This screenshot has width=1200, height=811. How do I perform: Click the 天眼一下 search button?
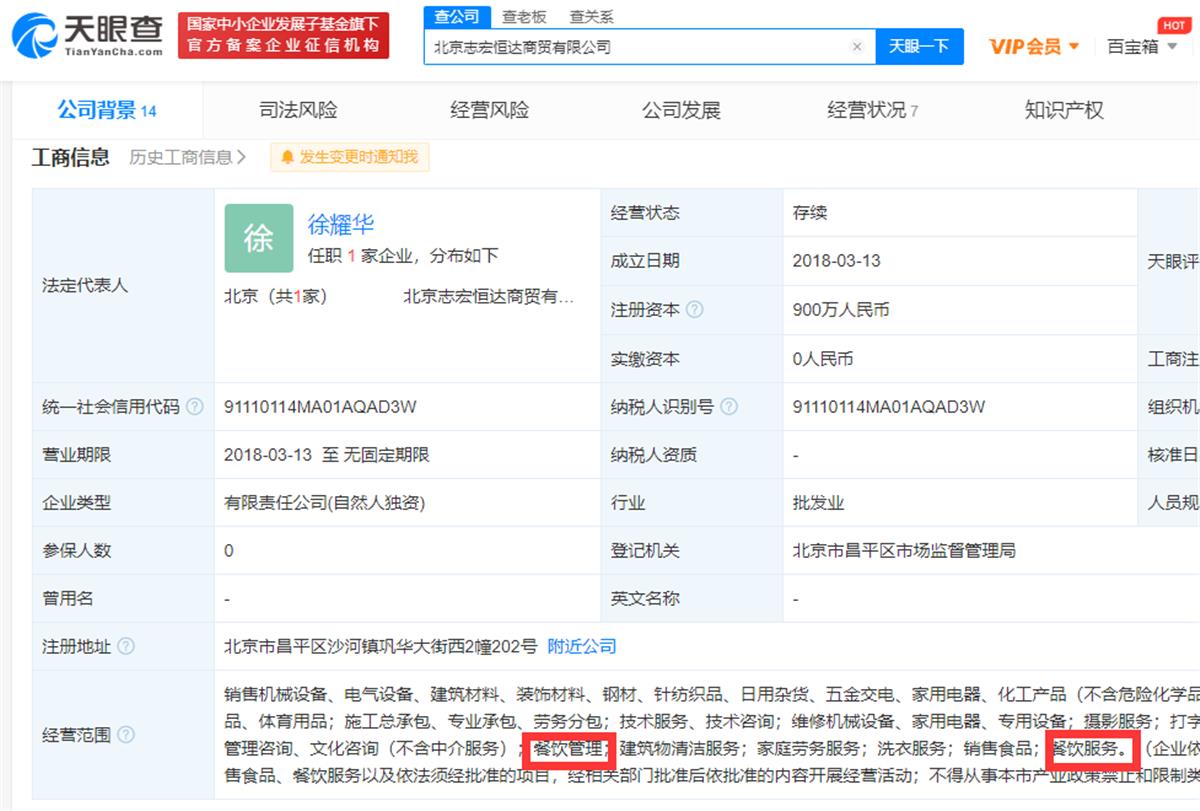click(920, 47)
